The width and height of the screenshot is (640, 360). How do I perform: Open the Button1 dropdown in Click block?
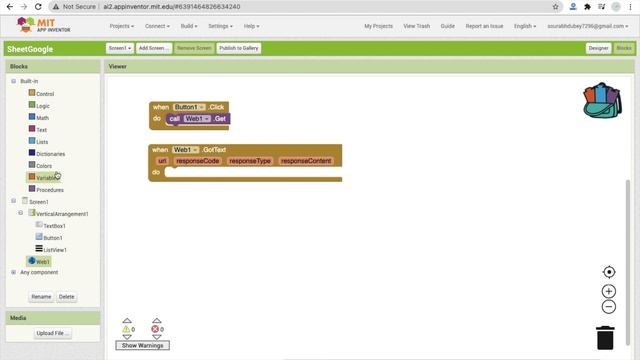tap(190, 107)
